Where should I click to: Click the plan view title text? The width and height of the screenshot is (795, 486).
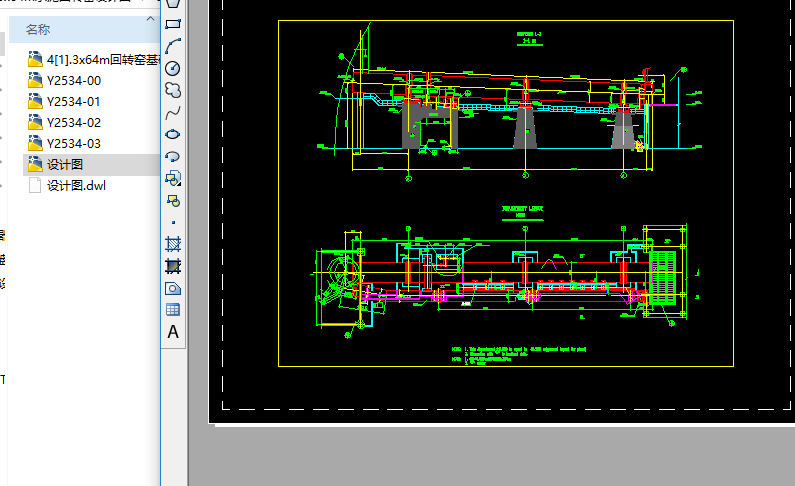(522, 212)
